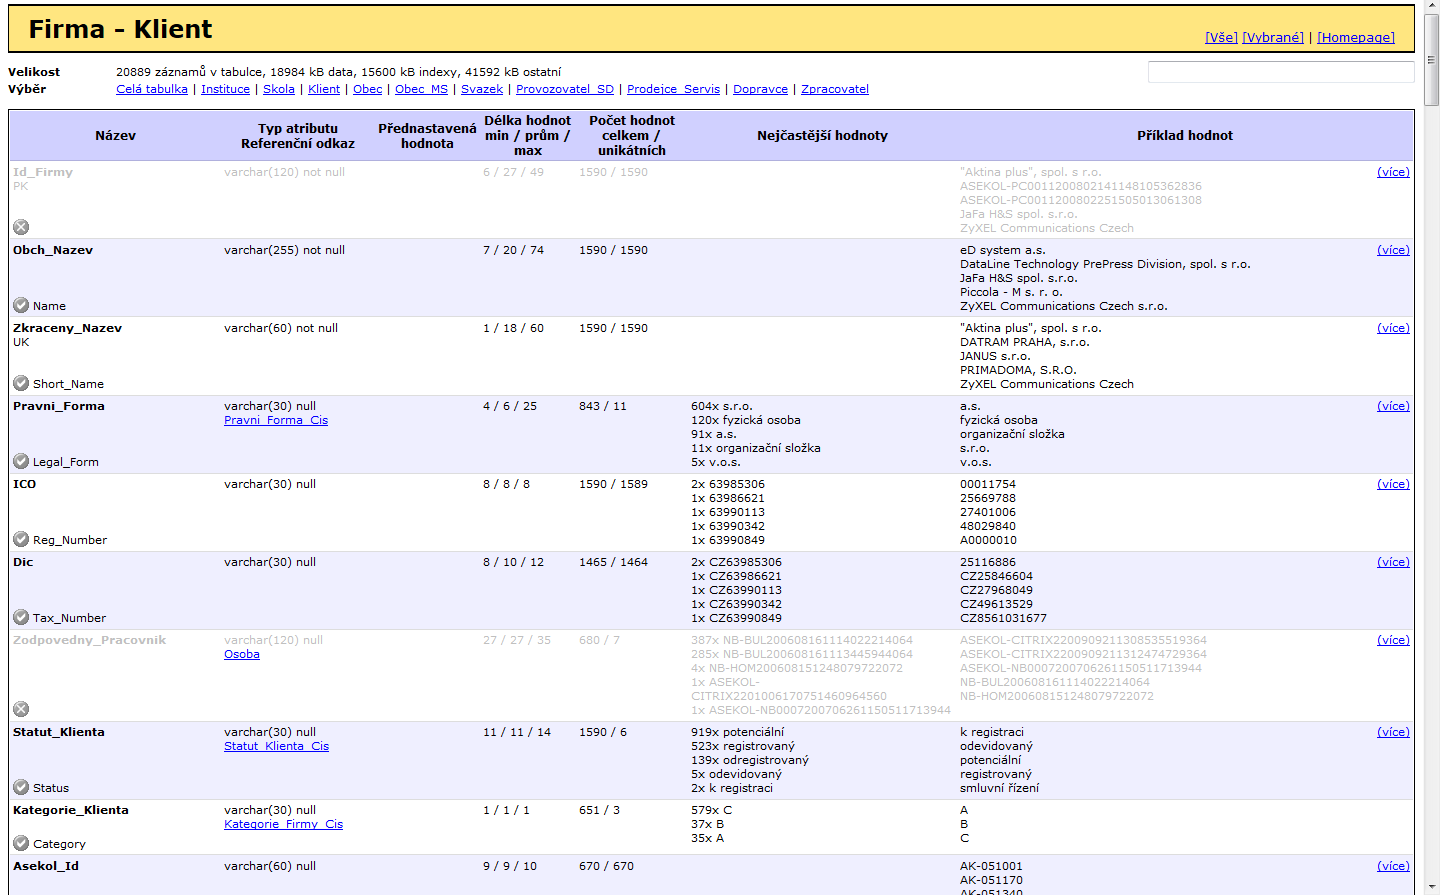Show more values for Obch_Nazev (více)

tap(1393, 250)
